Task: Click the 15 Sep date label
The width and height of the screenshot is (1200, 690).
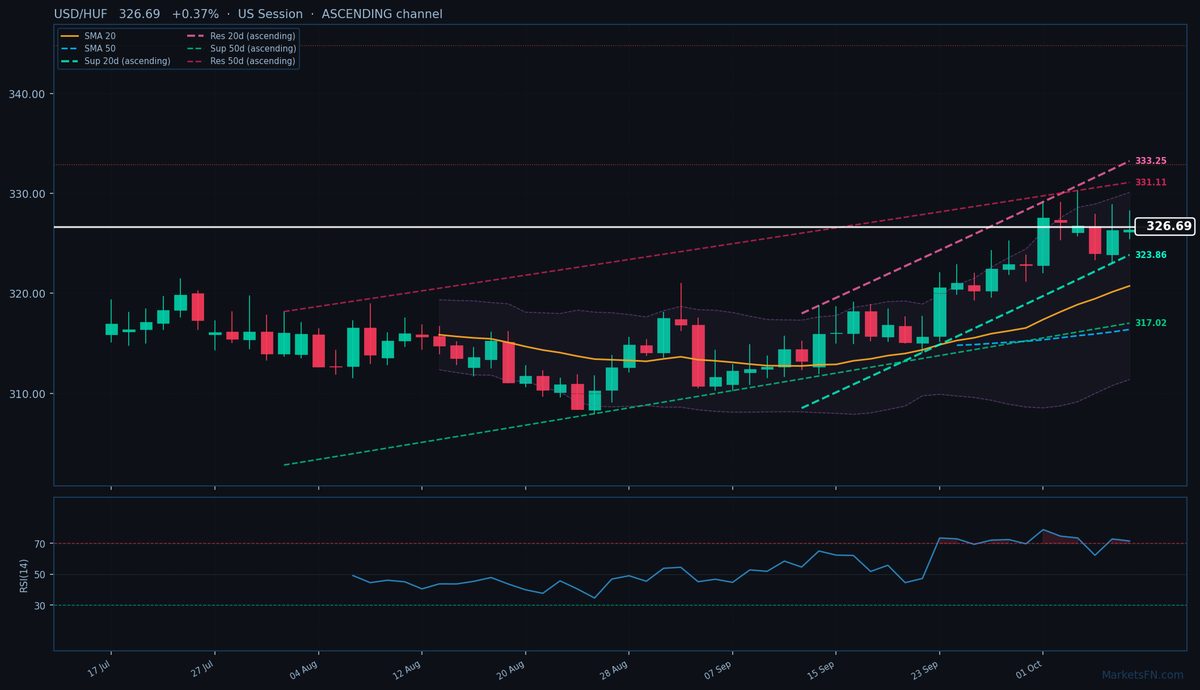Action: tap(822, 669)
